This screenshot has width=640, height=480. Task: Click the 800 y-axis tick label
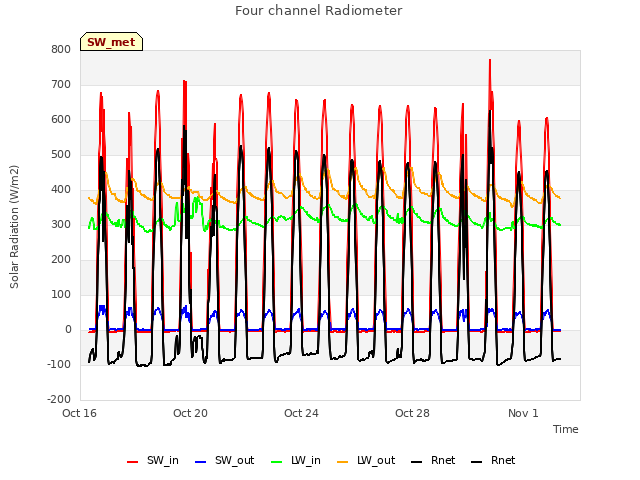click(61, 49)
